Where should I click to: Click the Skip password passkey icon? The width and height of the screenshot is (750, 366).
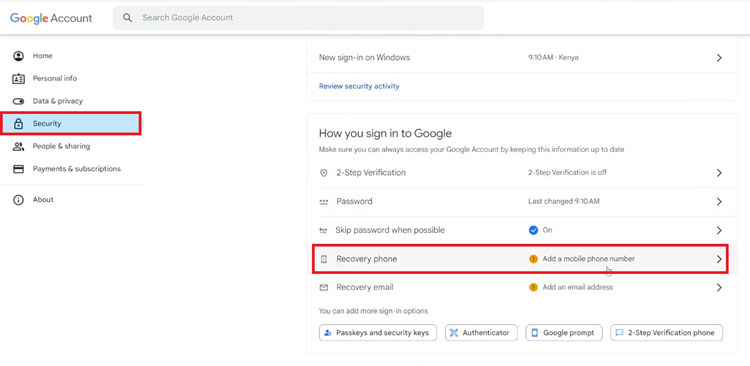click(x=323, y=231)
